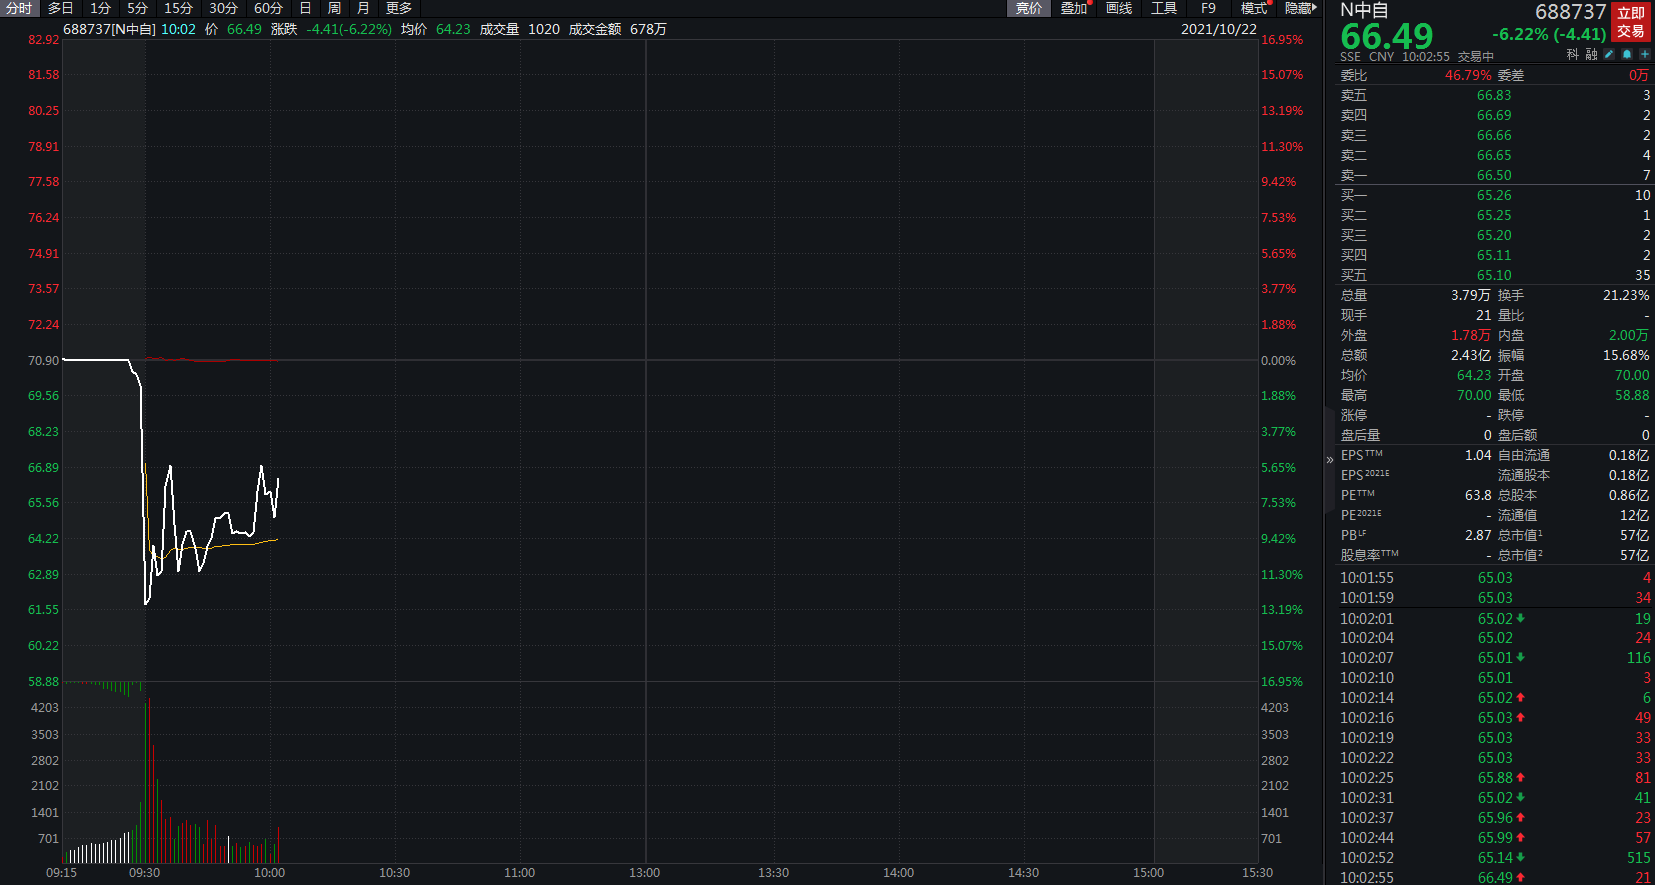1655x885 pixels.
Task: Select the 15分 period tab
Action: 179,8
